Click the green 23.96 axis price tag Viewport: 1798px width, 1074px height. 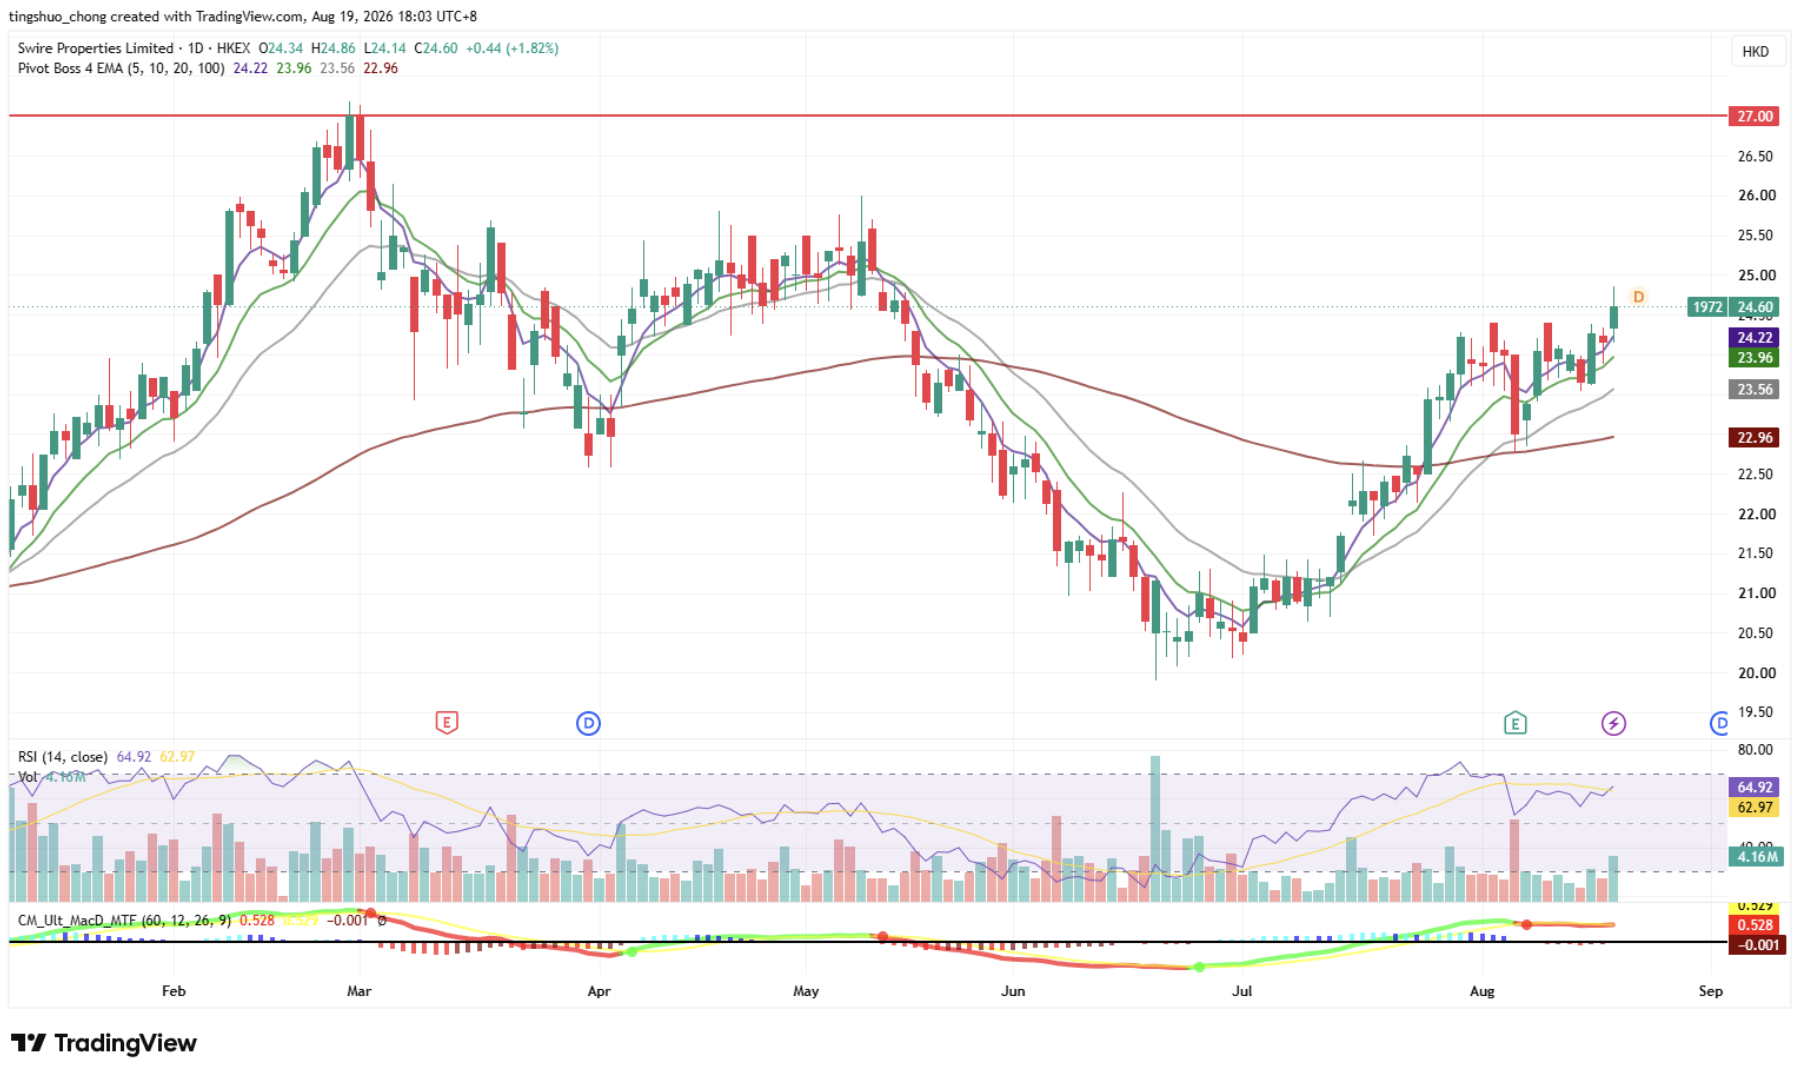coord(1754,358)
